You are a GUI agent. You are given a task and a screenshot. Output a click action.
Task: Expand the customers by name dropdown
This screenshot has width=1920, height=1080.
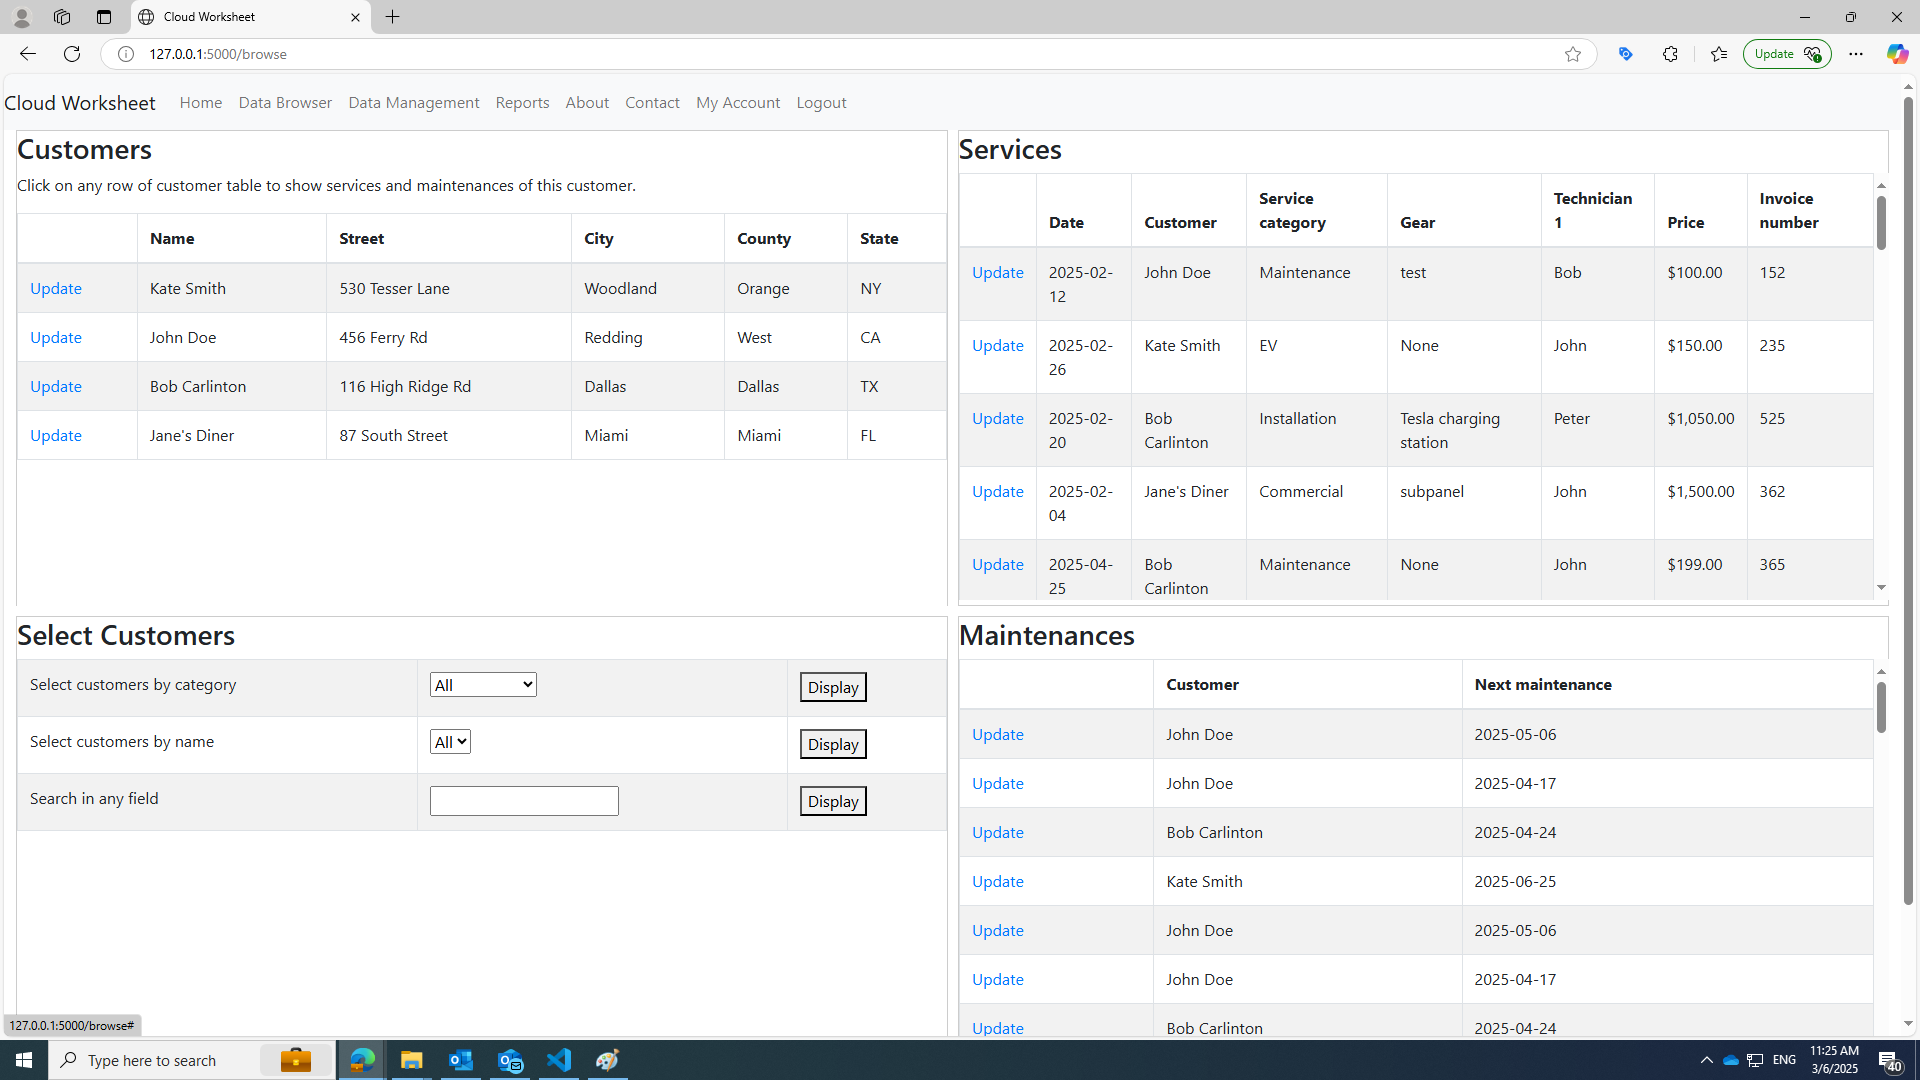450,742
